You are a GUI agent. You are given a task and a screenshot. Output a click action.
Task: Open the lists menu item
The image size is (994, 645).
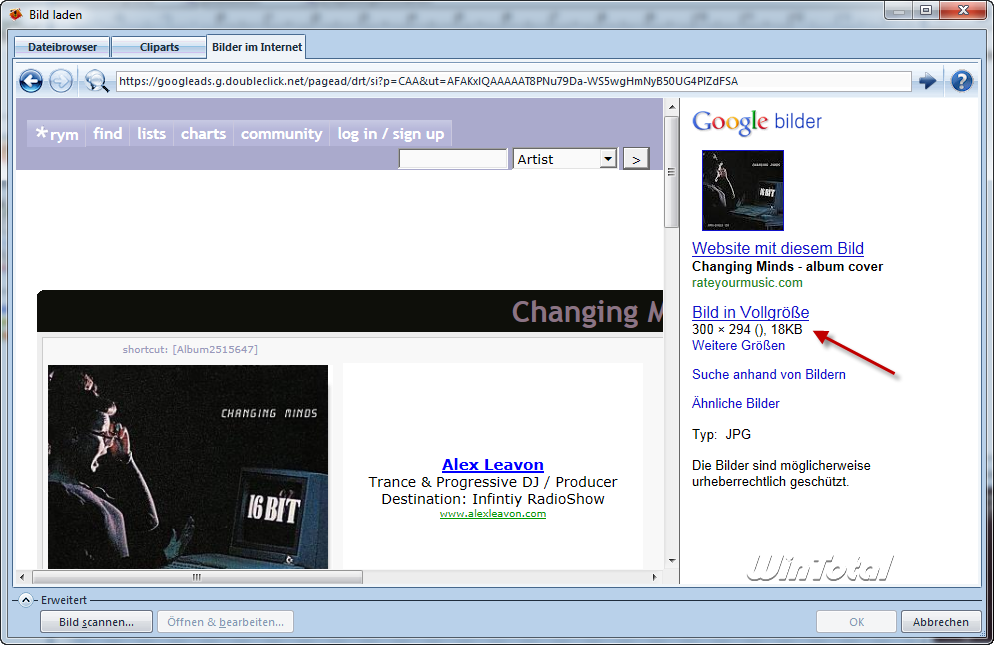point(152,134)
